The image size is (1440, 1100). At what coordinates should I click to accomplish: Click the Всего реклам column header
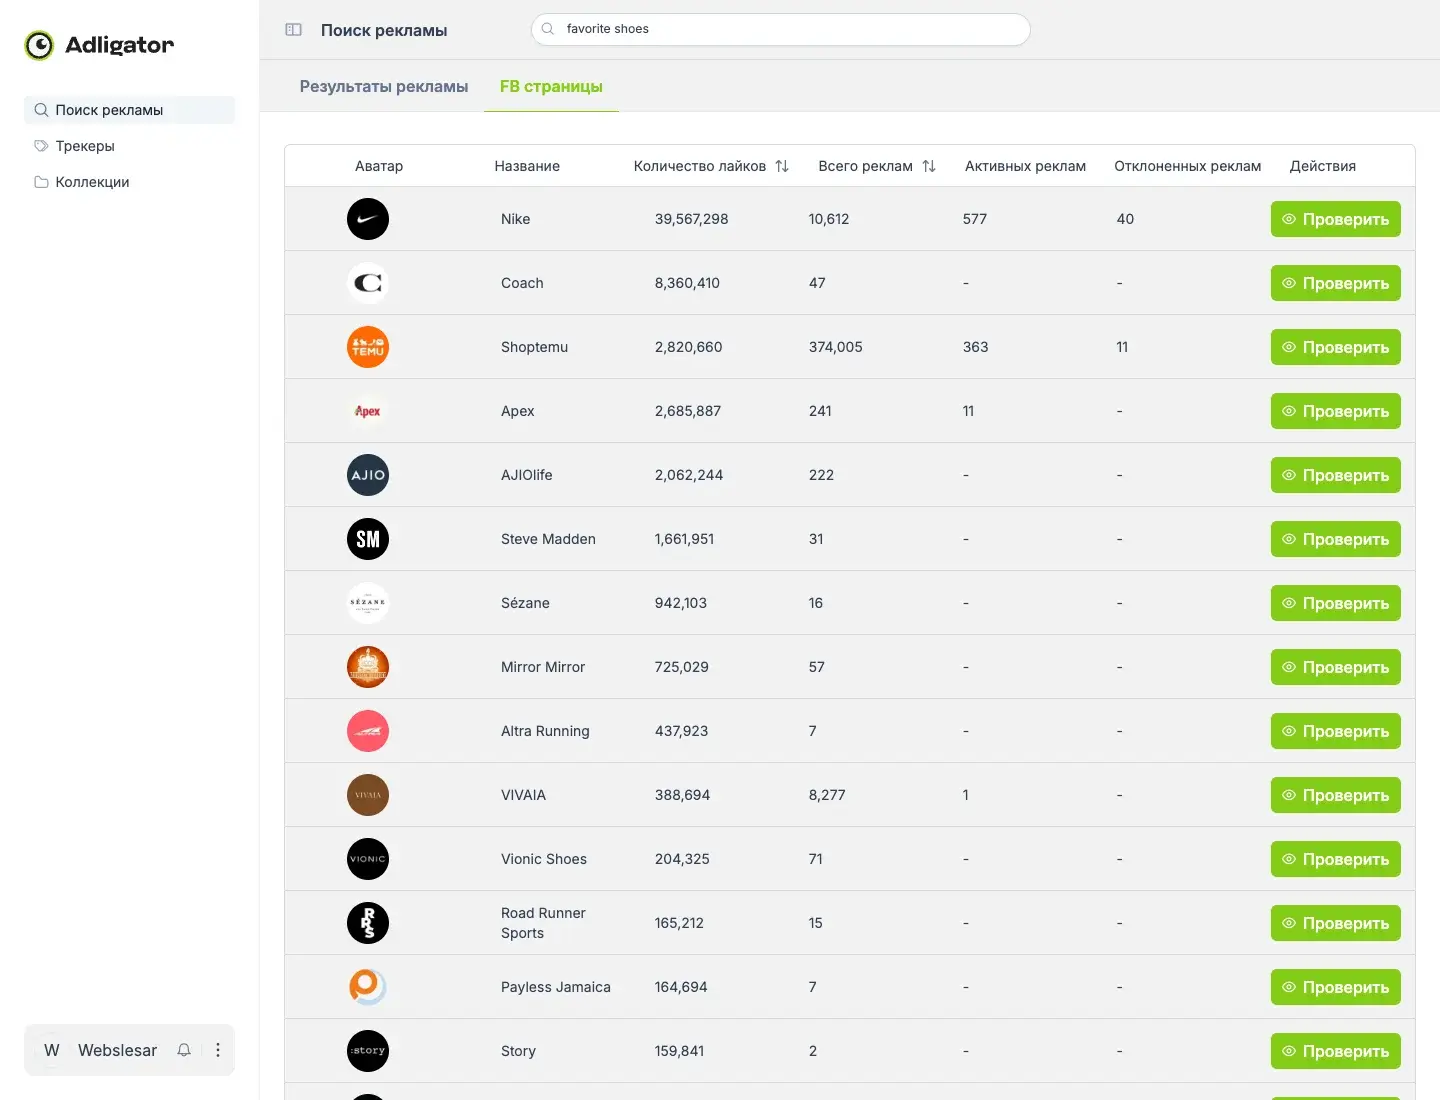pyautogui.click(x=866, y=166)
